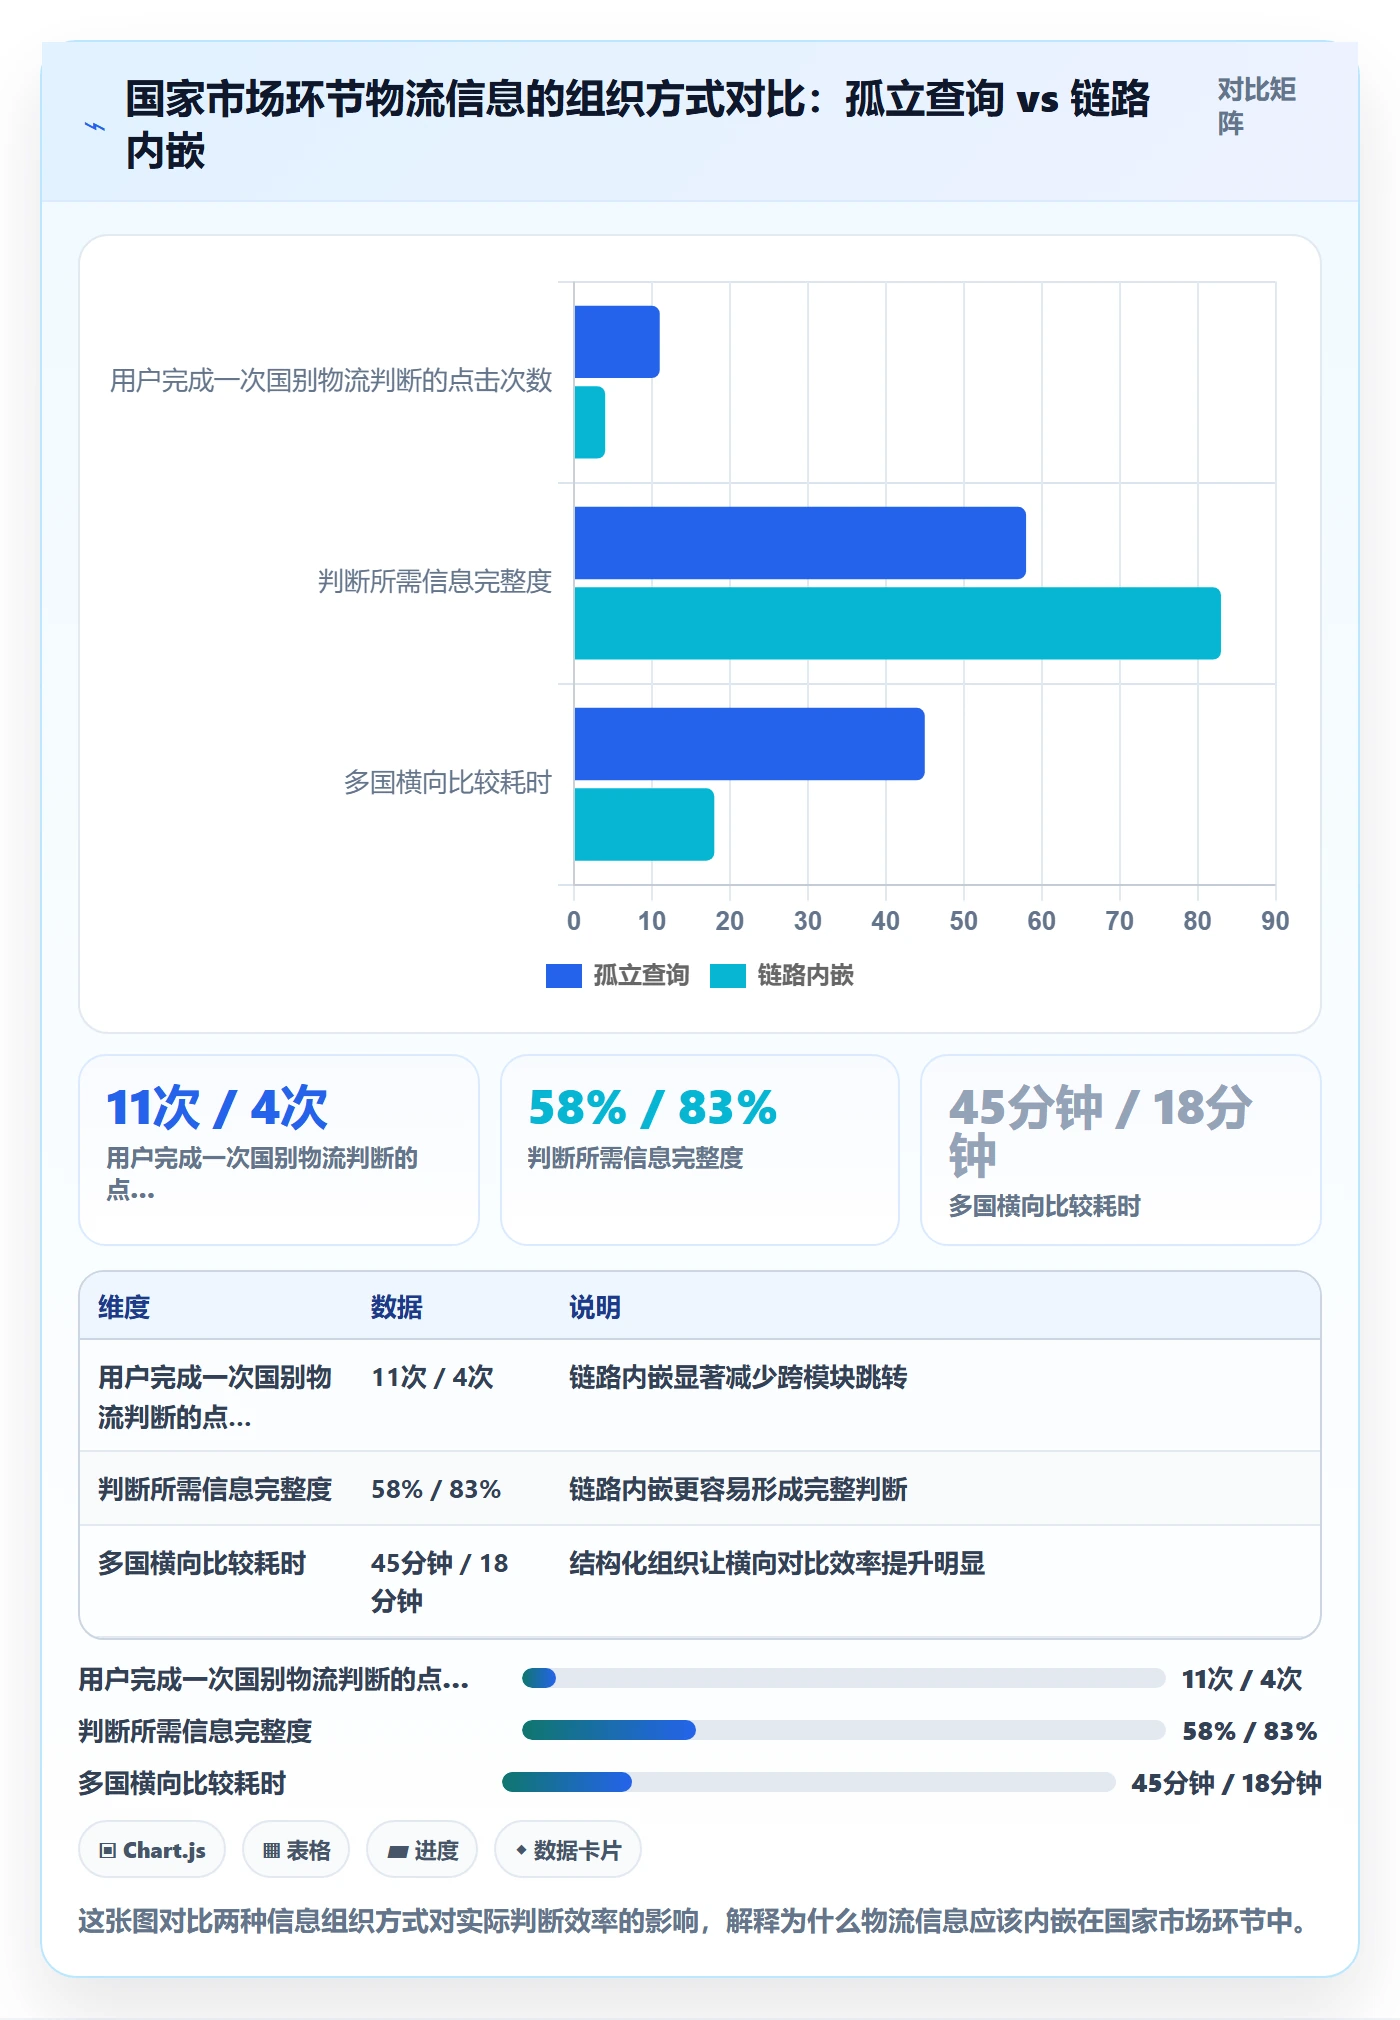Click the cyan 链路内嵌 bar for 信息完整度
Screen dimensions: 1400x2020
[898, 623]
